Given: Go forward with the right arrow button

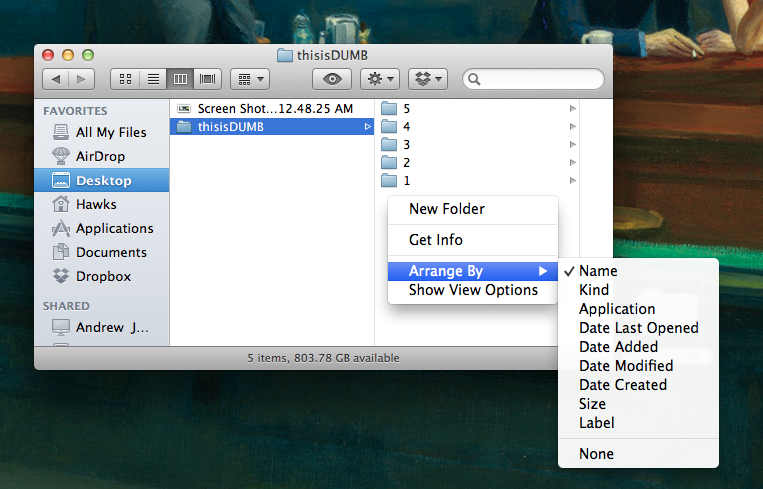Looking at the screenshot, I should coord(81,79).
